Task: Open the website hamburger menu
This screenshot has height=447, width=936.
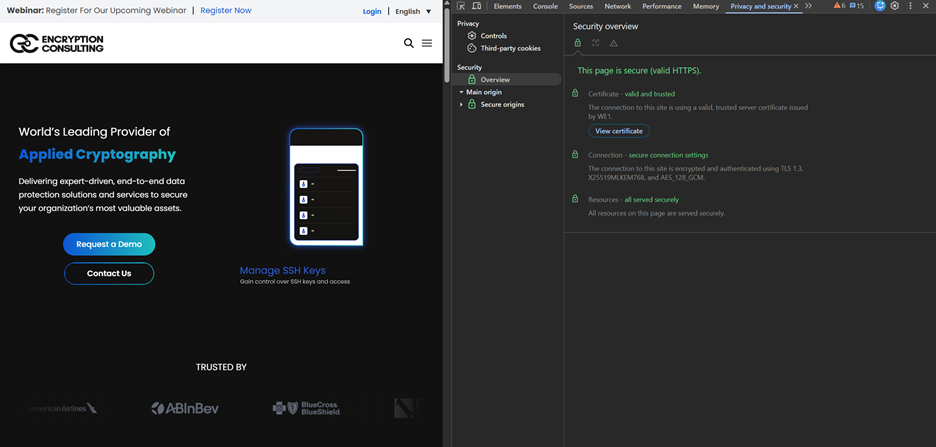Action: [427, 43]
